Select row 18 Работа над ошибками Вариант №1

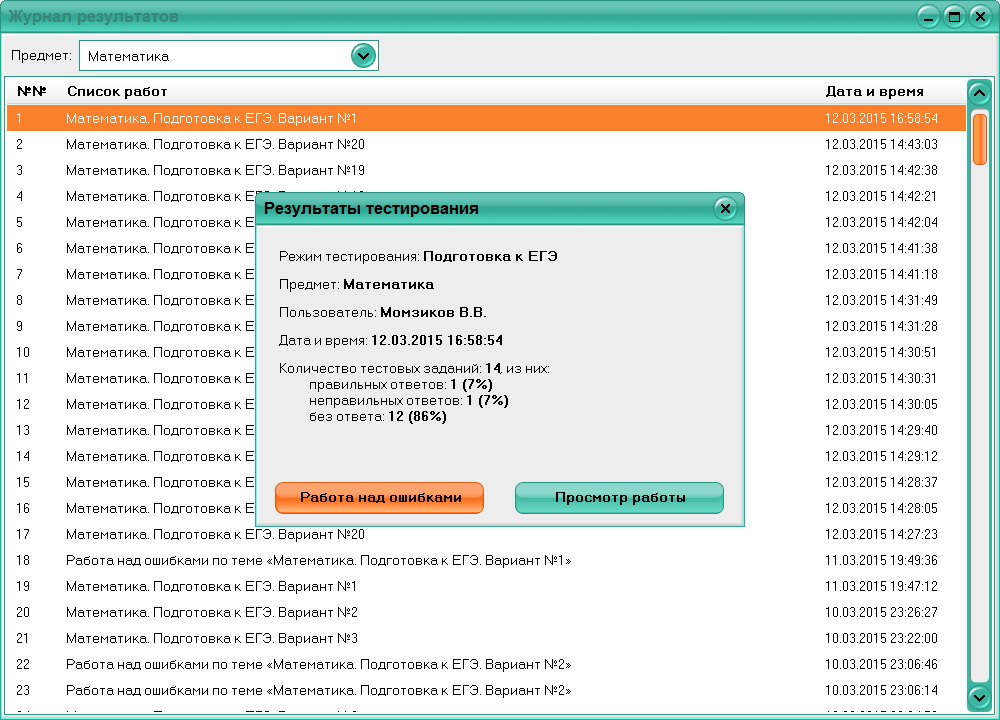(318, 560)
